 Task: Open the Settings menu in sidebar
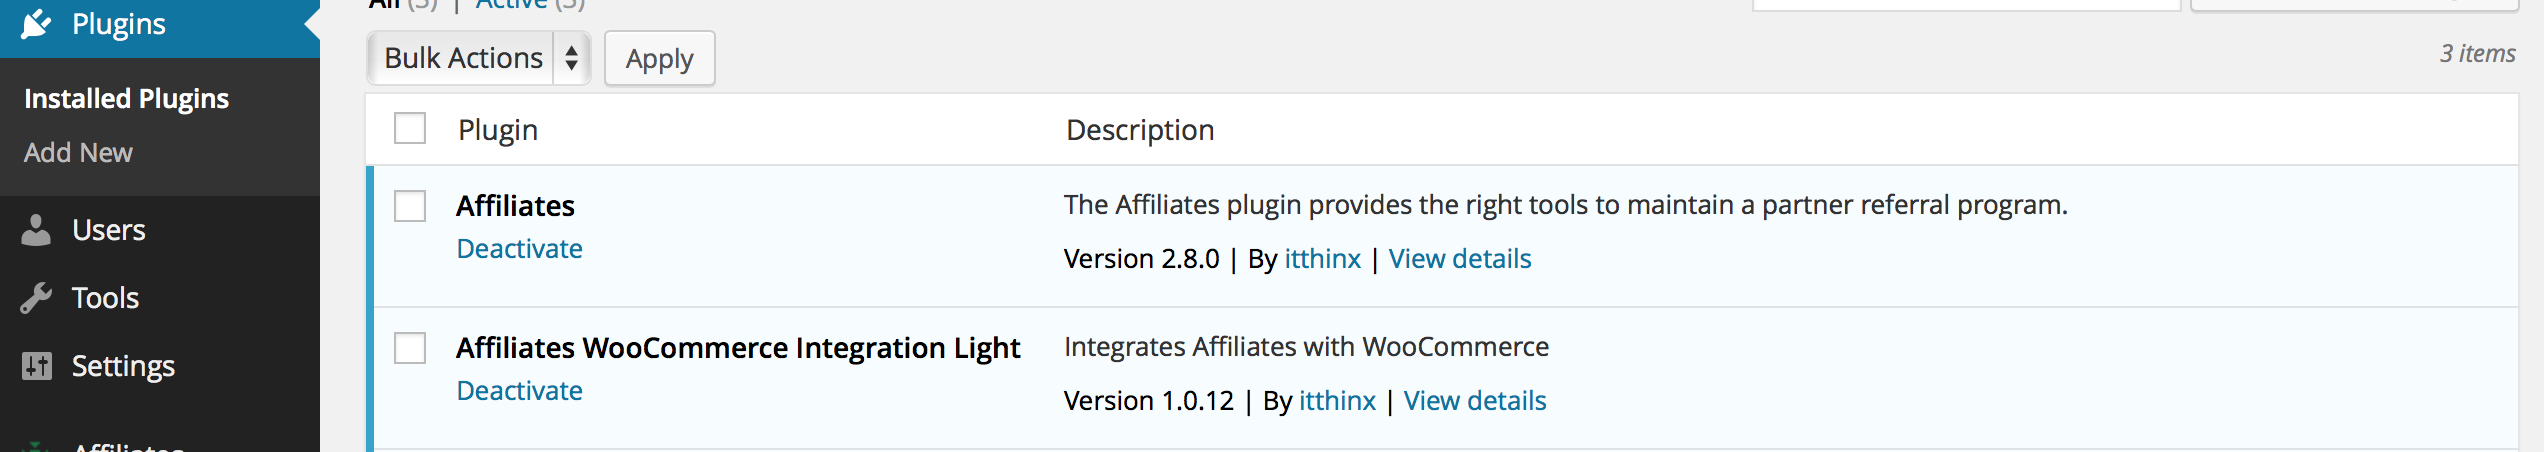point(123,366)
